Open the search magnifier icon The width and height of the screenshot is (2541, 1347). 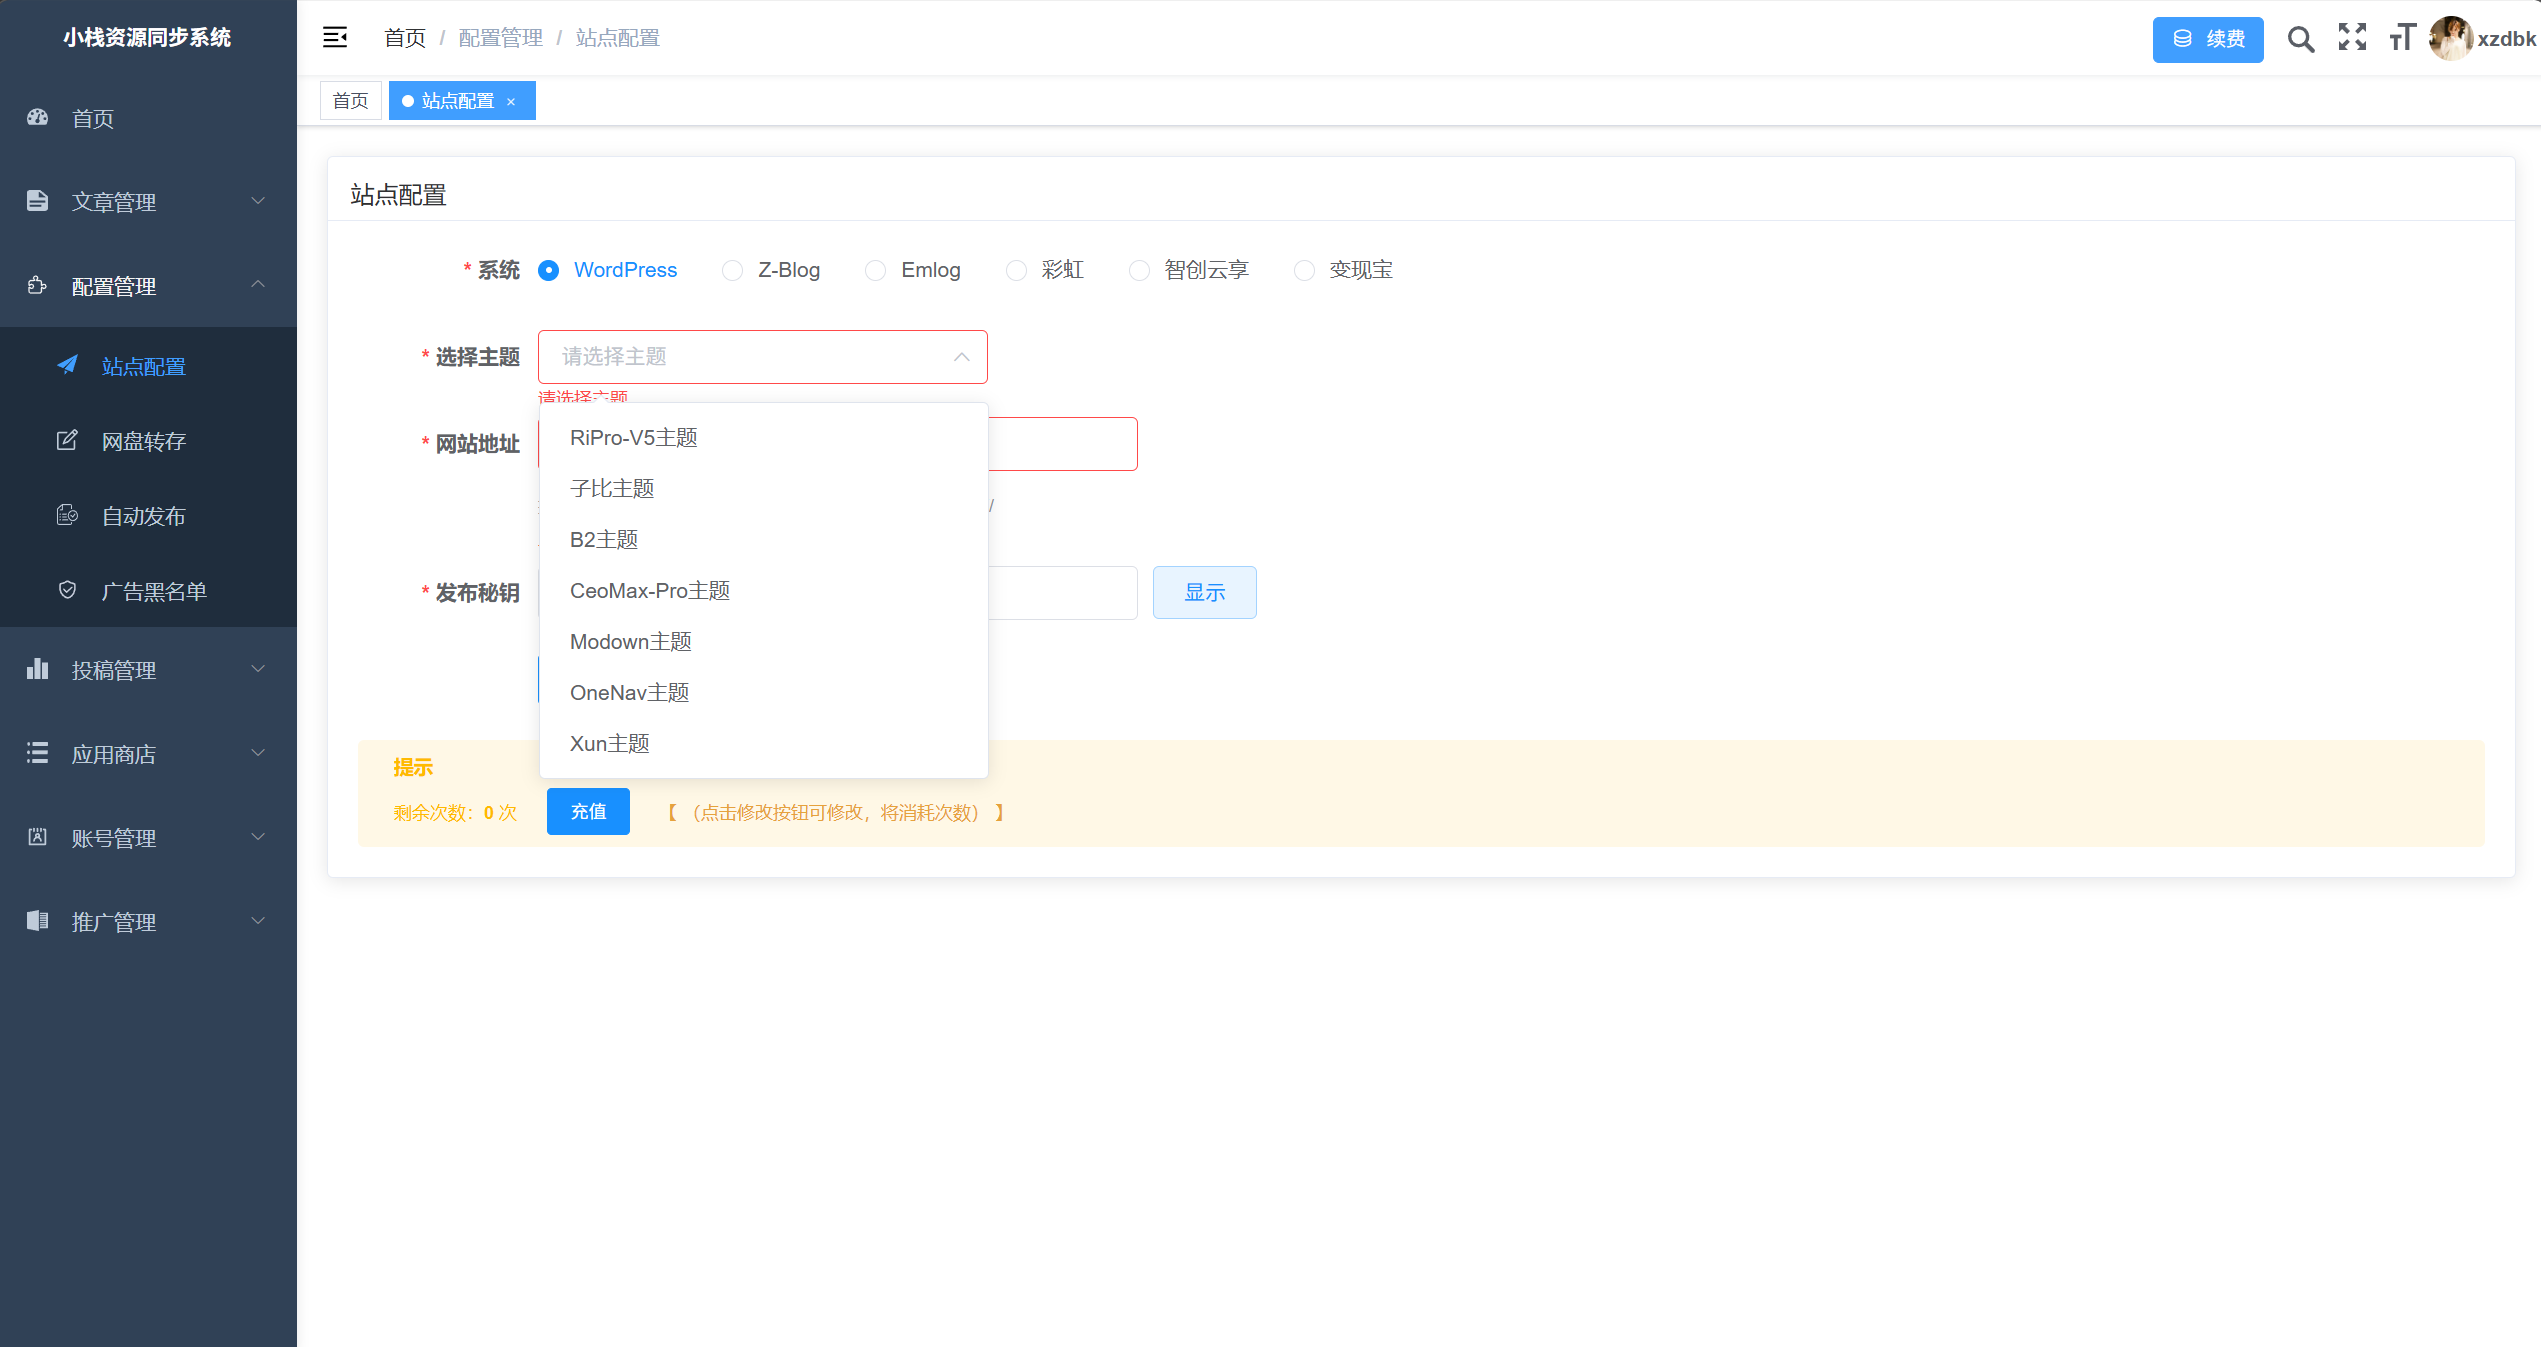click(2300, 39)
